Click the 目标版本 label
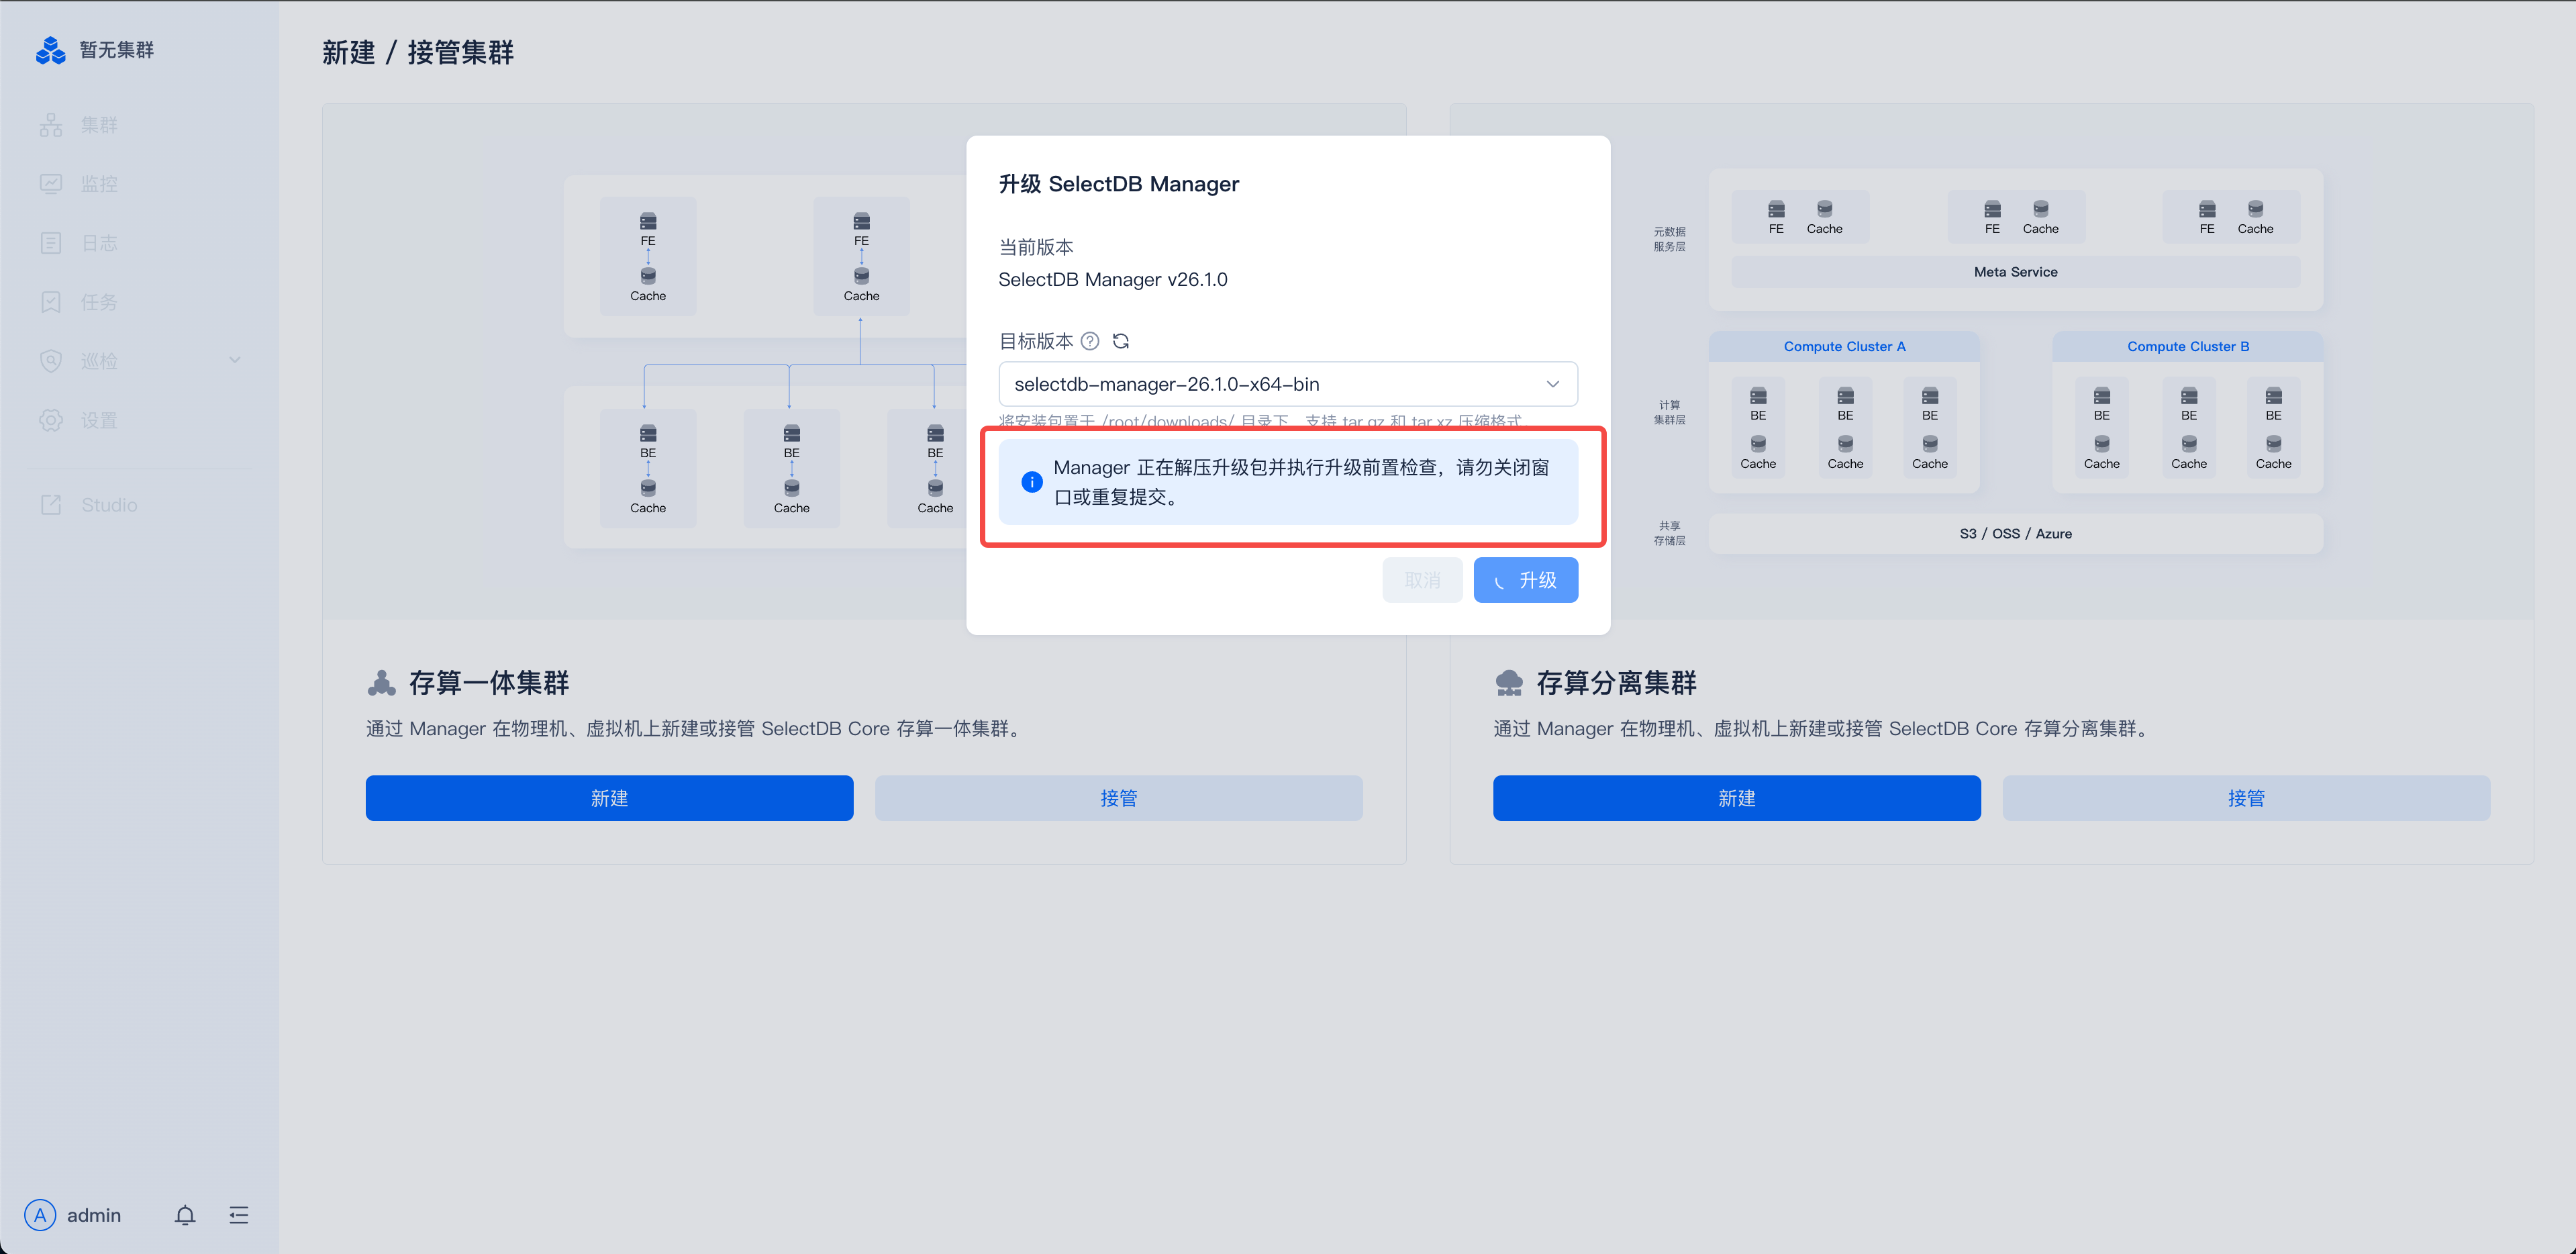This screenshot has width=2576, height=1254. (x=1035, y=341)
